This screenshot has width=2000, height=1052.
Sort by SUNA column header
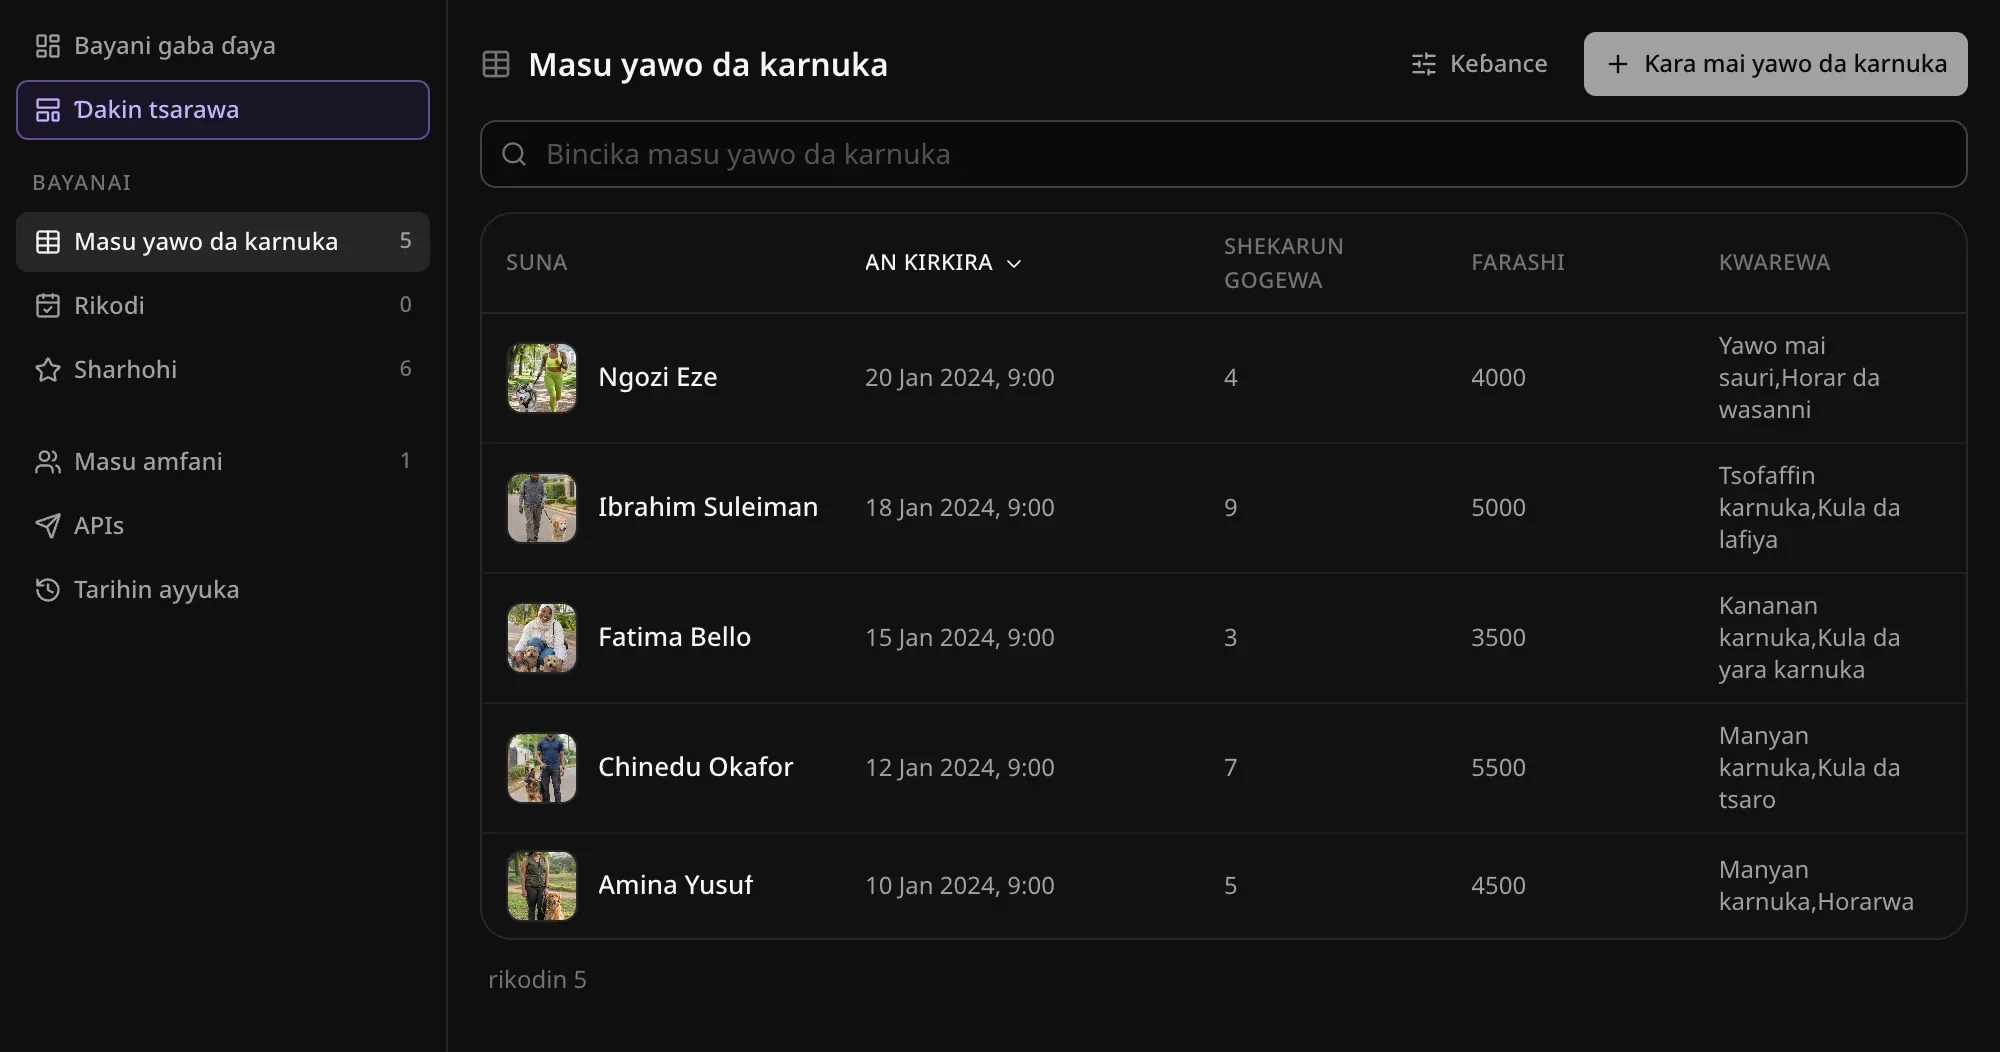tap(537, 263)
